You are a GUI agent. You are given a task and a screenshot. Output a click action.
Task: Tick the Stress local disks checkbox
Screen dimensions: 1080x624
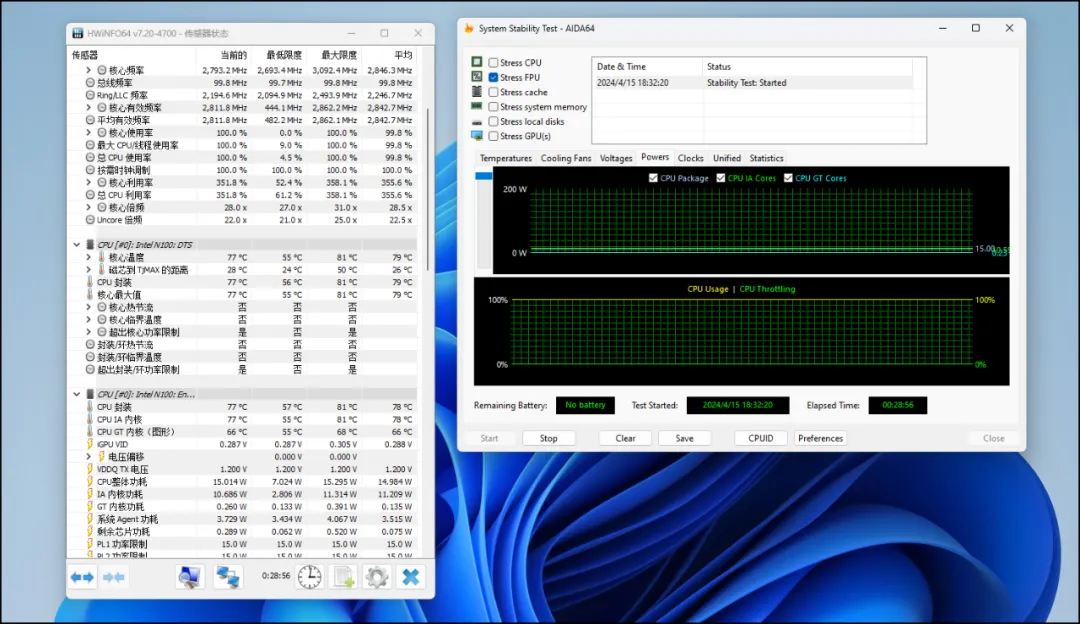493,121
